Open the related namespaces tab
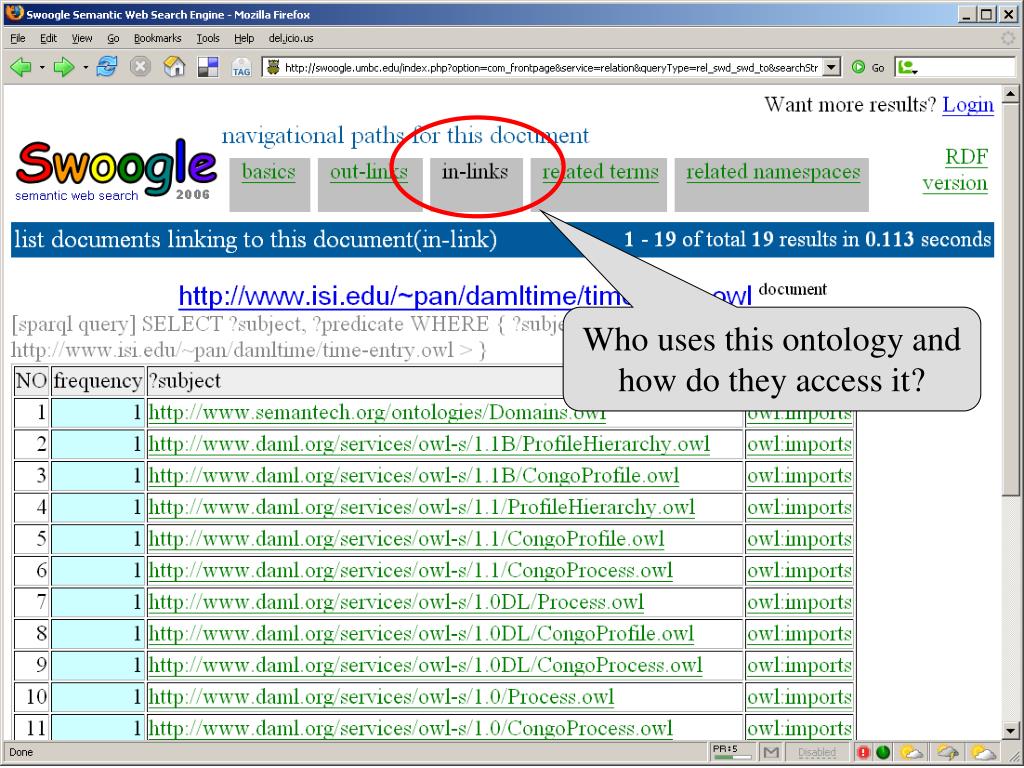Screen dimensions: 1024x768 [x=773, y=172]
